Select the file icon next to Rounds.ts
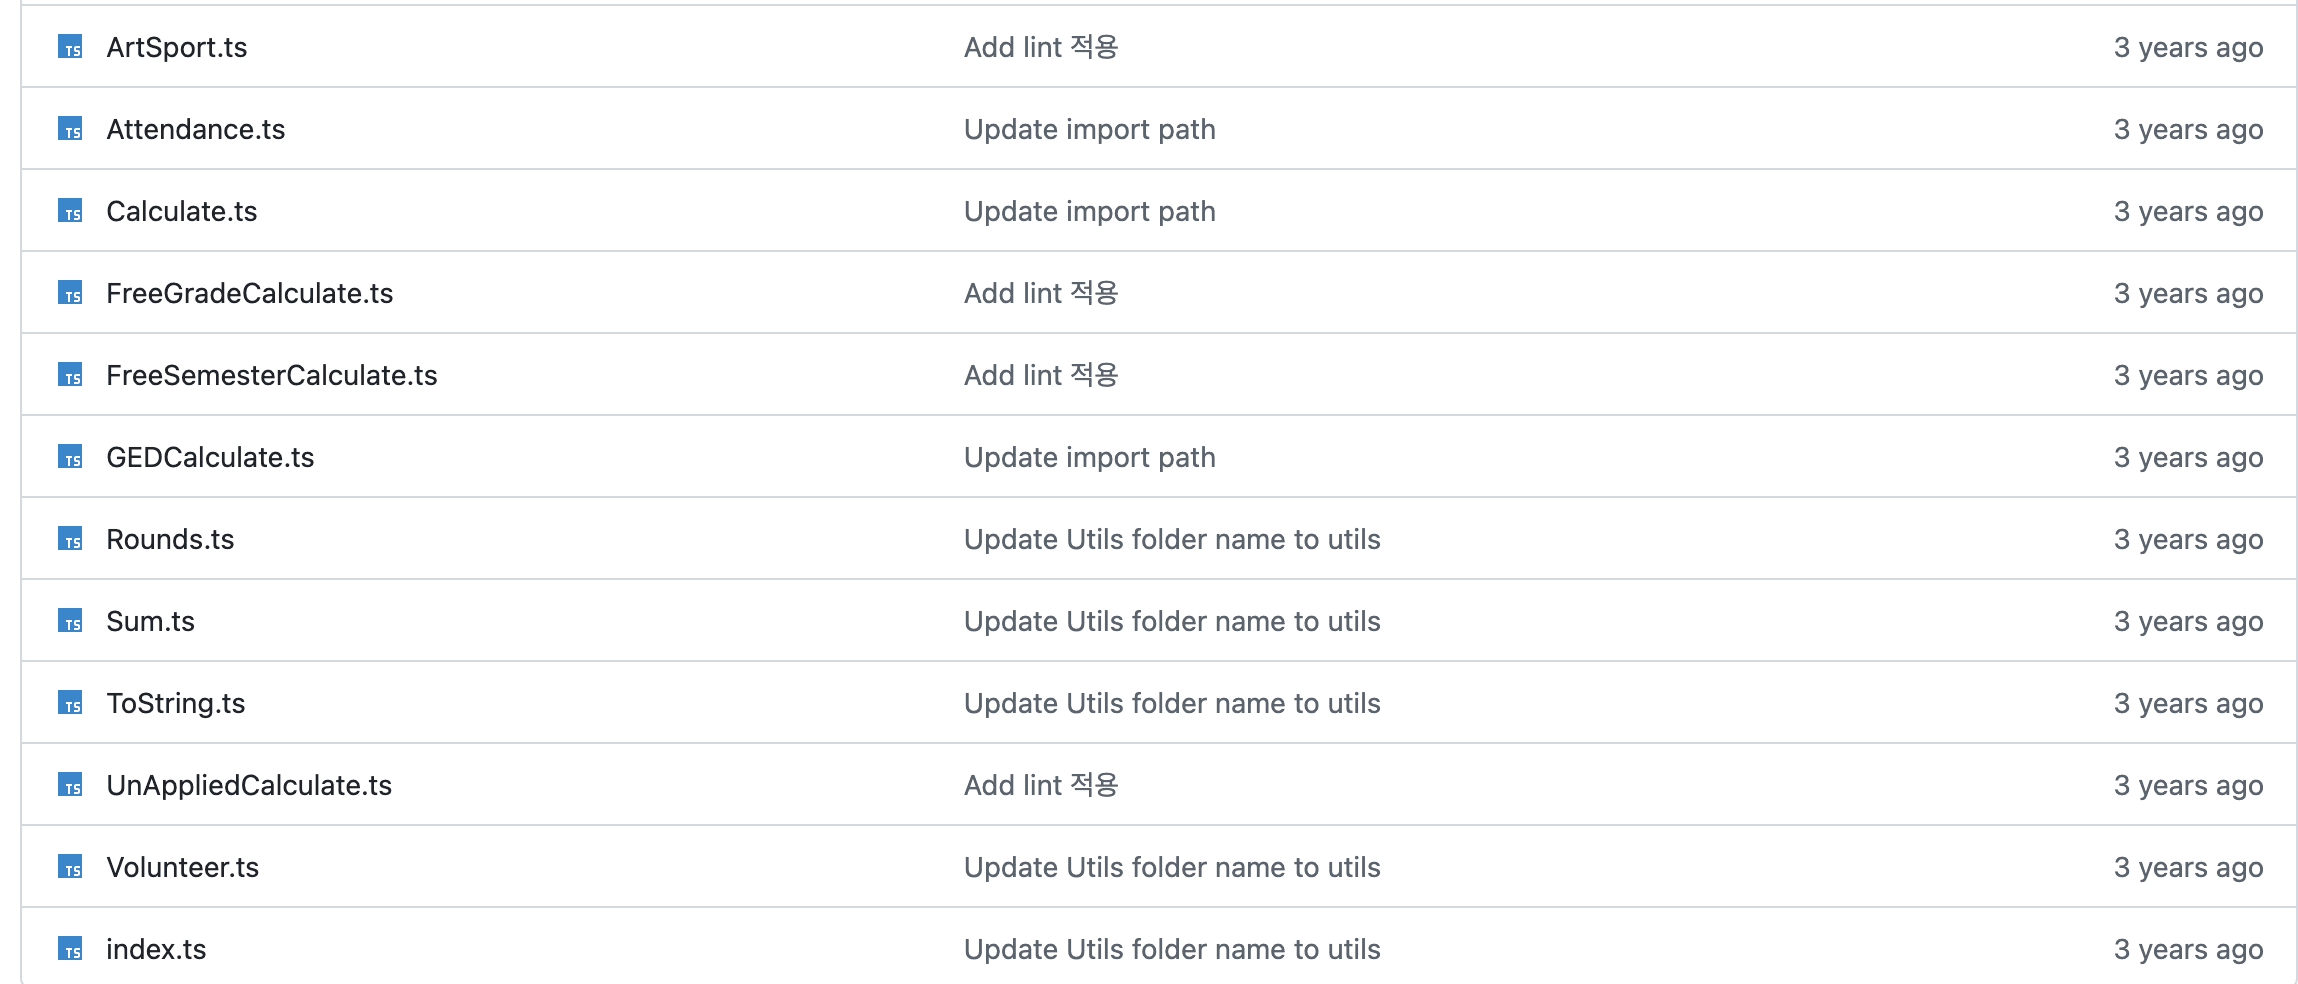This screenshot has width=2298, height=984. [x=70, y=539]
